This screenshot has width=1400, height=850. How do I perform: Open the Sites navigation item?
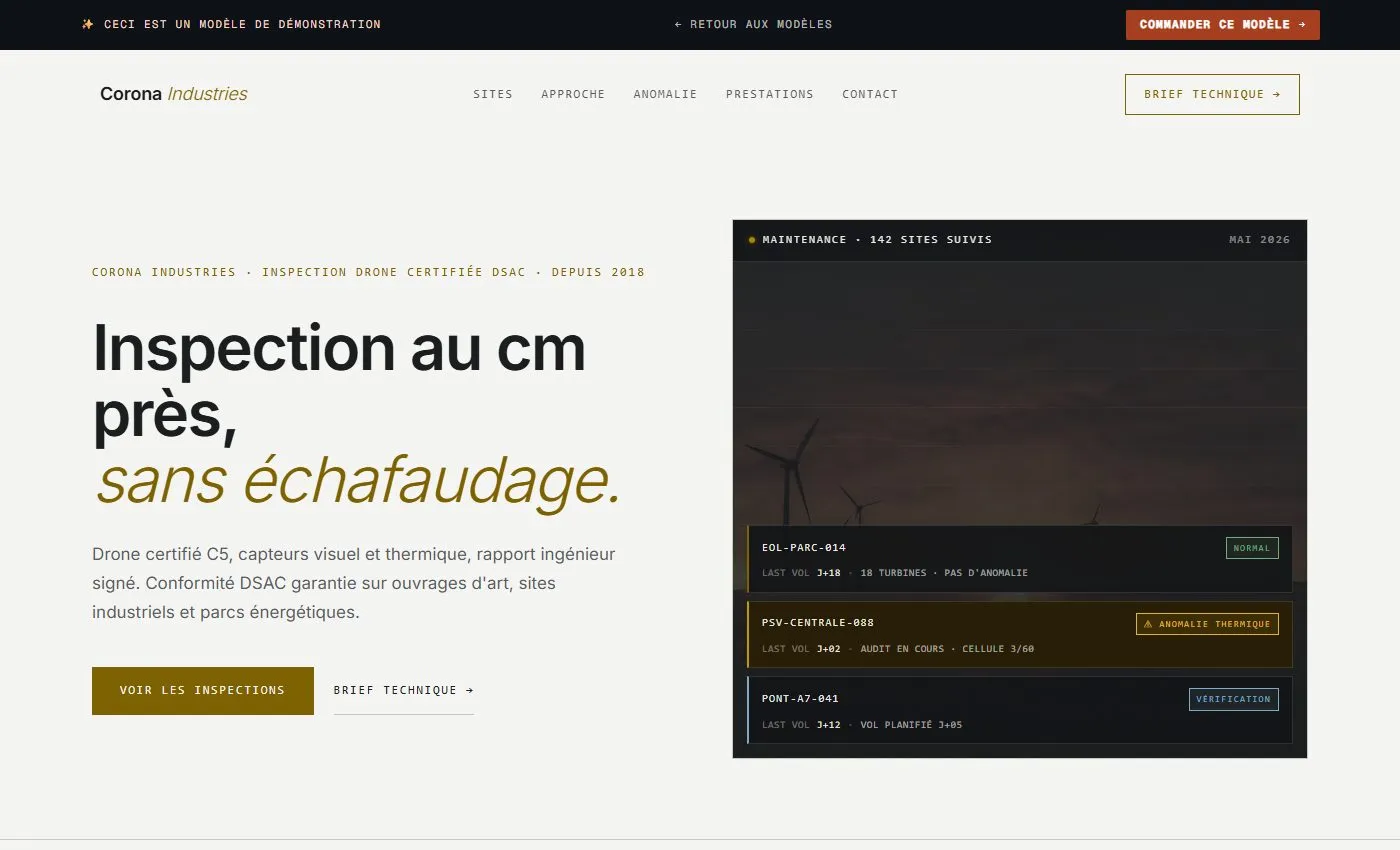pyautogui.click(x=493, y=94)
